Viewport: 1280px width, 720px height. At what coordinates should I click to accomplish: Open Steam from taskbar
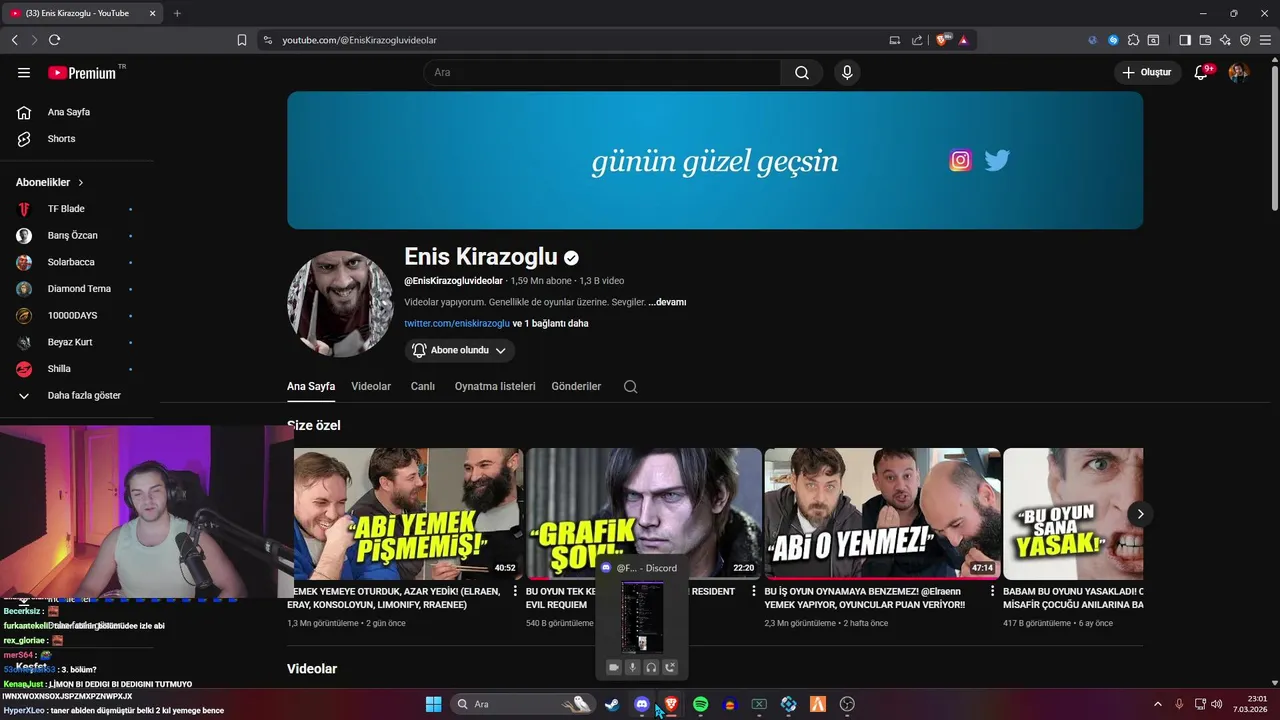coord(612,704)
